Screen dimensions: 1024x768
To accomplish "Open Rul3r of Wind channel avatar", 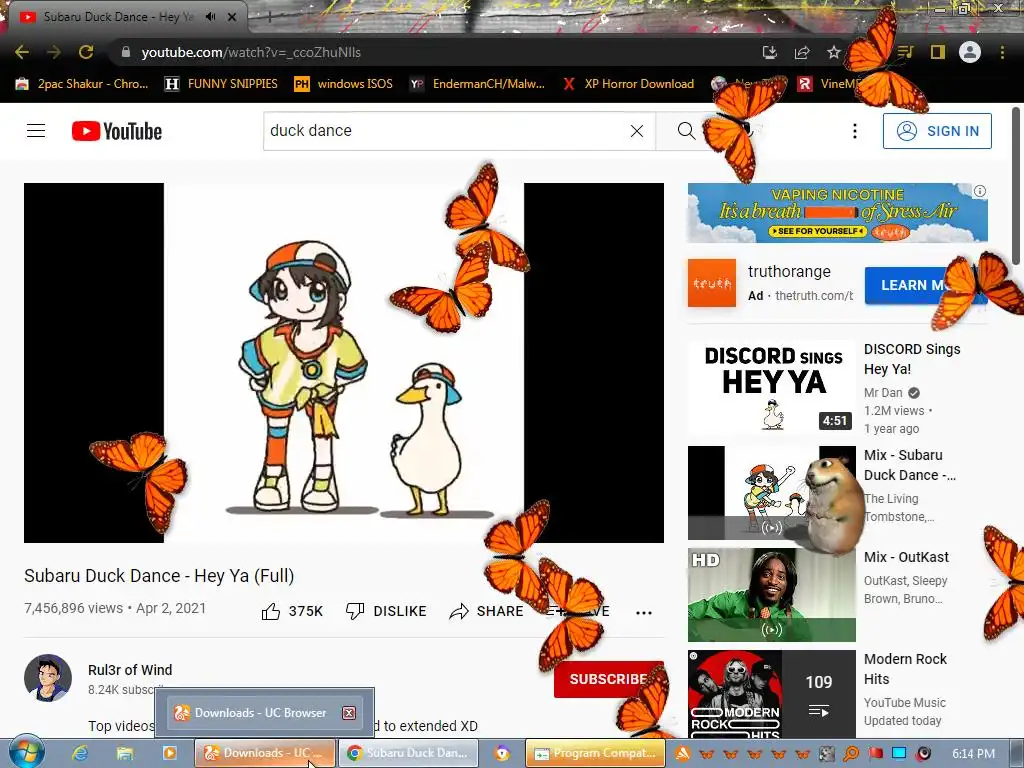I will (x=48, y=678).
